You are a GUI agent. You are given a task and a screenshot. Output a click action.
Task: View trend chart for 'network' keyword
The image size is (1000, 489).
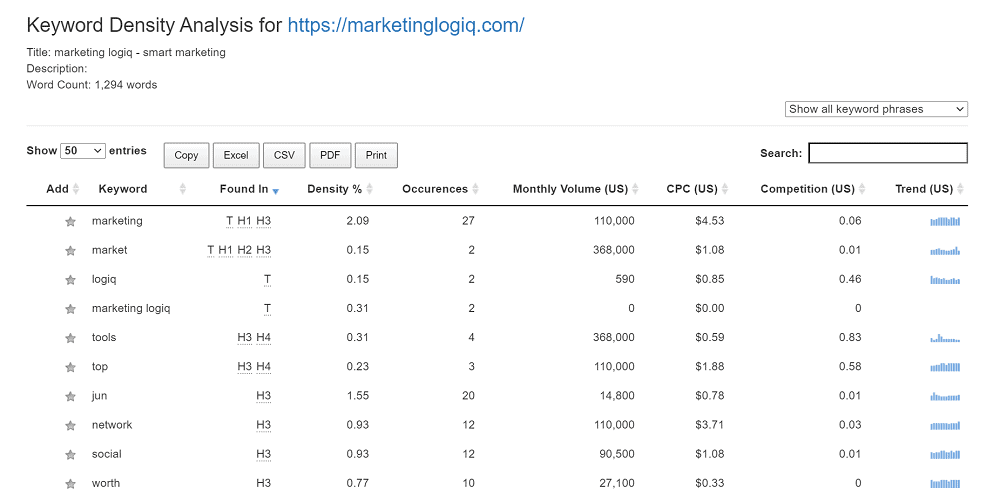tap(945, 425)
